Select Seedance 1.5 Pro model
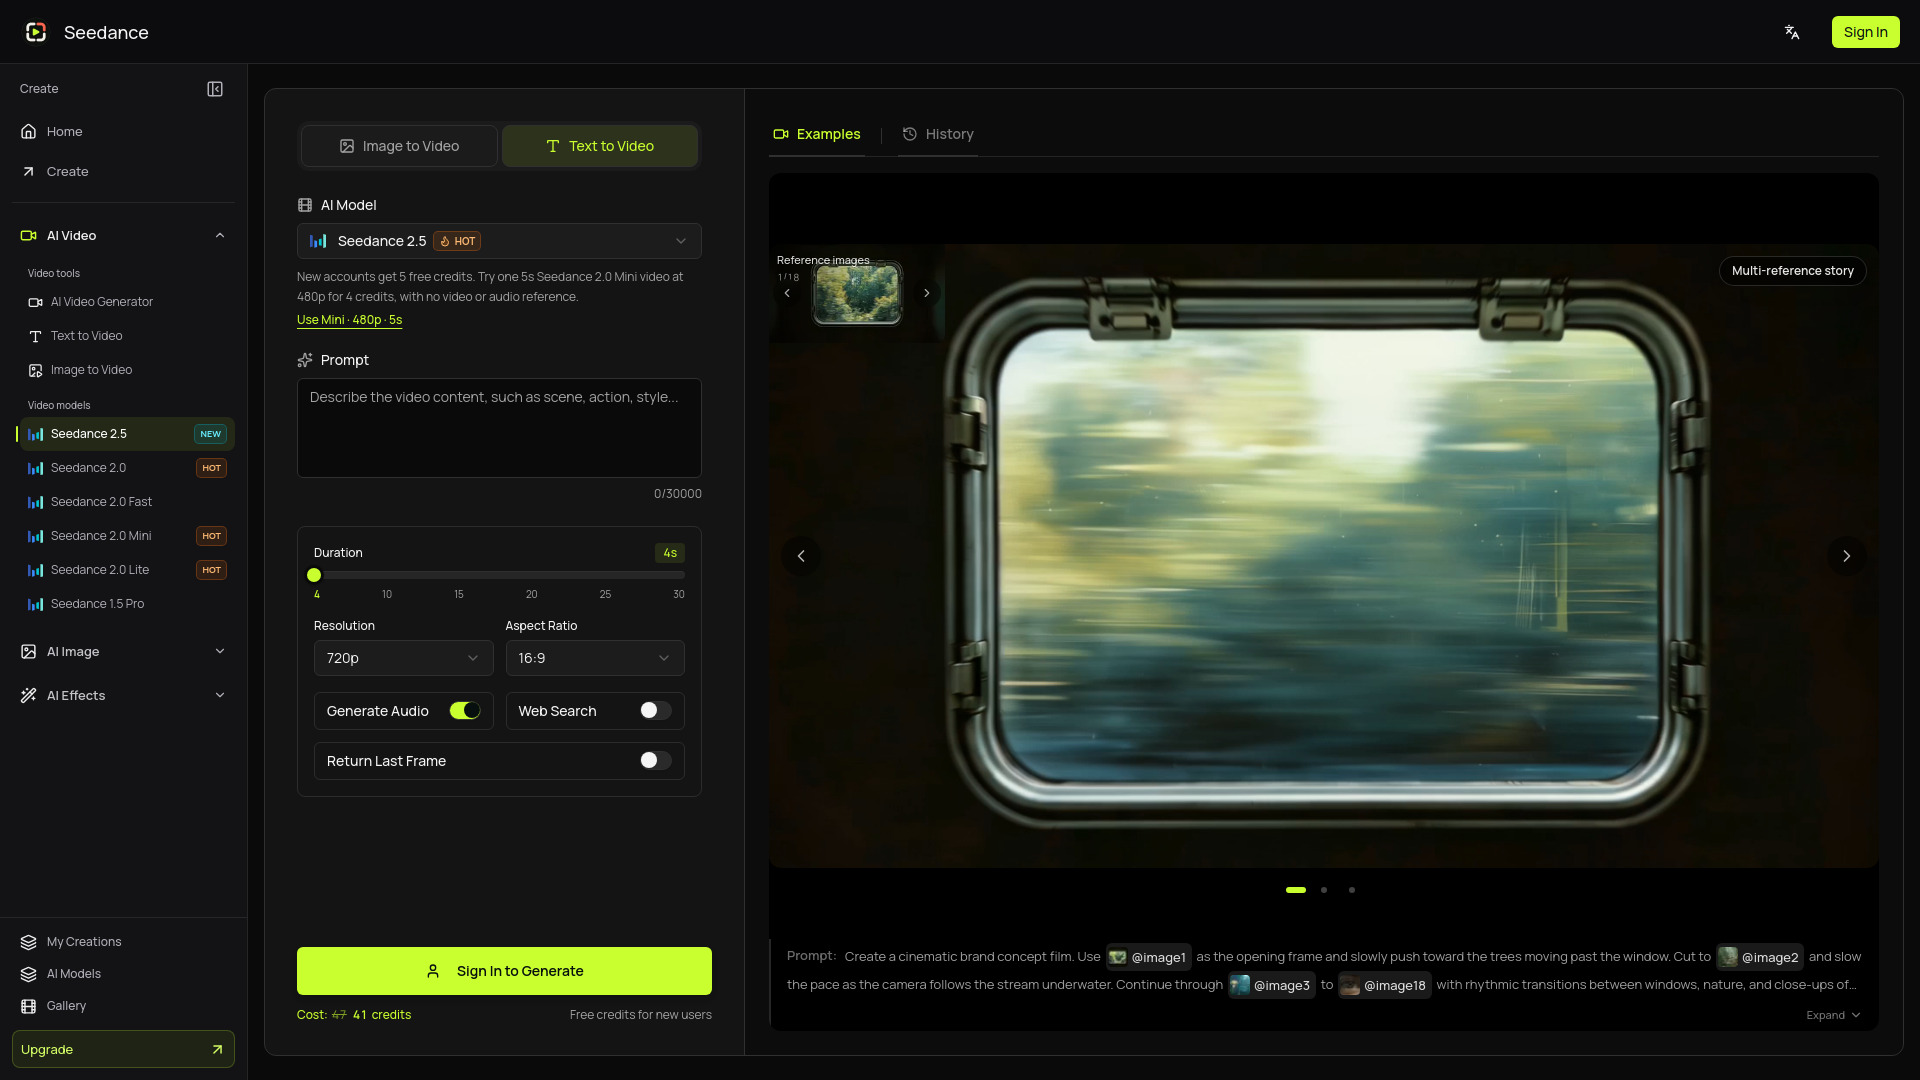This screenshot has width=1920, height=1080. coord(128,604)
